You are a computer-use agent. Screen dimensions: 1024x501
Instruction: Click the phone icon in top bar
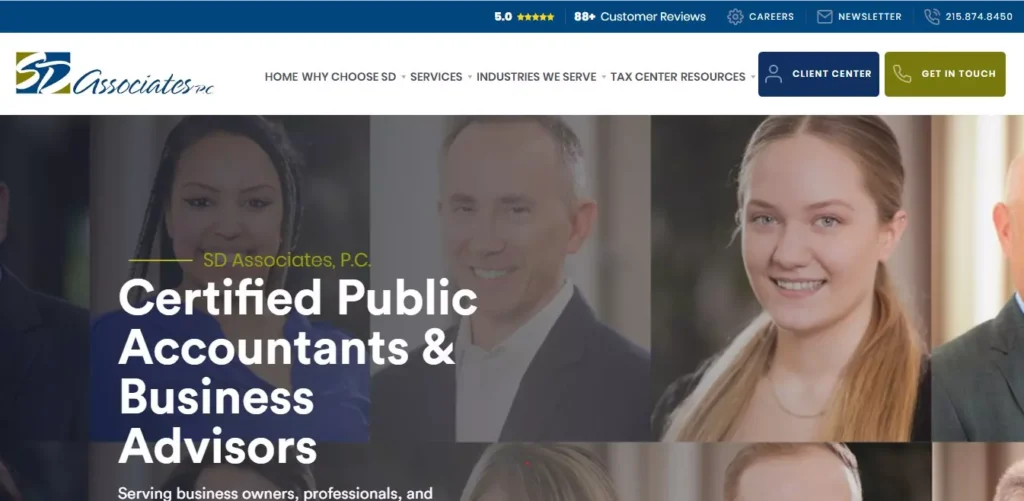click(x=932, y=17)
